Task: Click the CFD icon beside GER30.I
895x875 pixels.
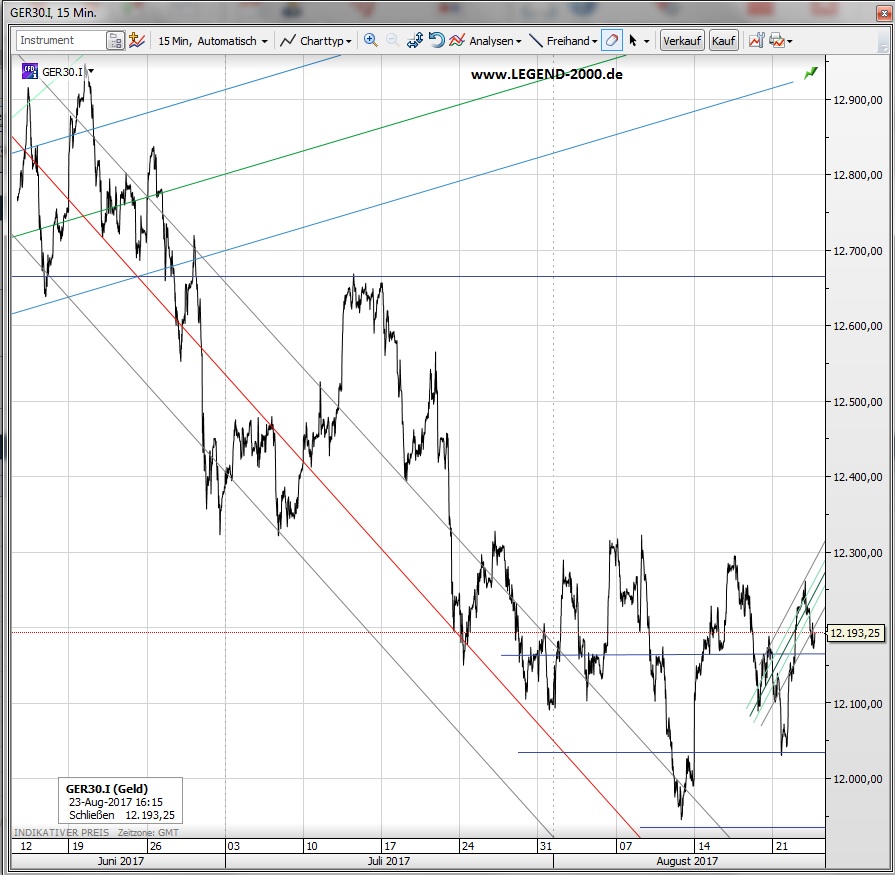Action: point(28,71)
